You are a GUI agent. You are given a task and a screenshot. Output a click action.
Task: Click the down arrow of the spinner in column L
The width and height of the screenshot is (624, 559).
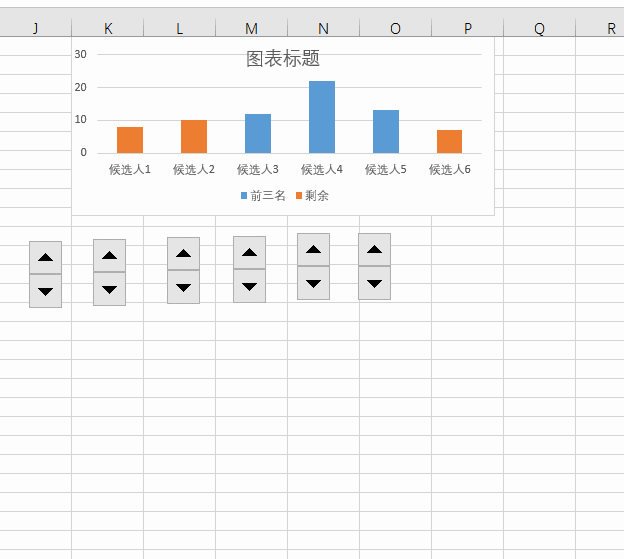183,287
